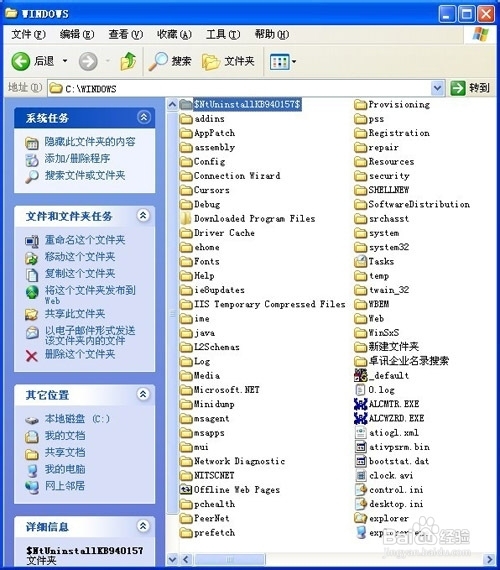Click 重命名这个文件夹 link

pos(85,240)
